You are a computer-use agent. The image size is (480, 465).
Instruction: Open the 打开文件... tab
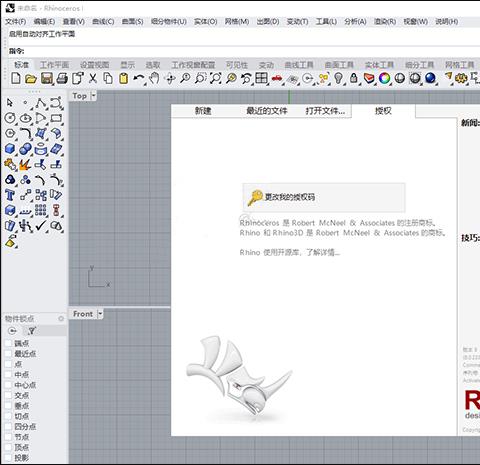click(325, 111)
